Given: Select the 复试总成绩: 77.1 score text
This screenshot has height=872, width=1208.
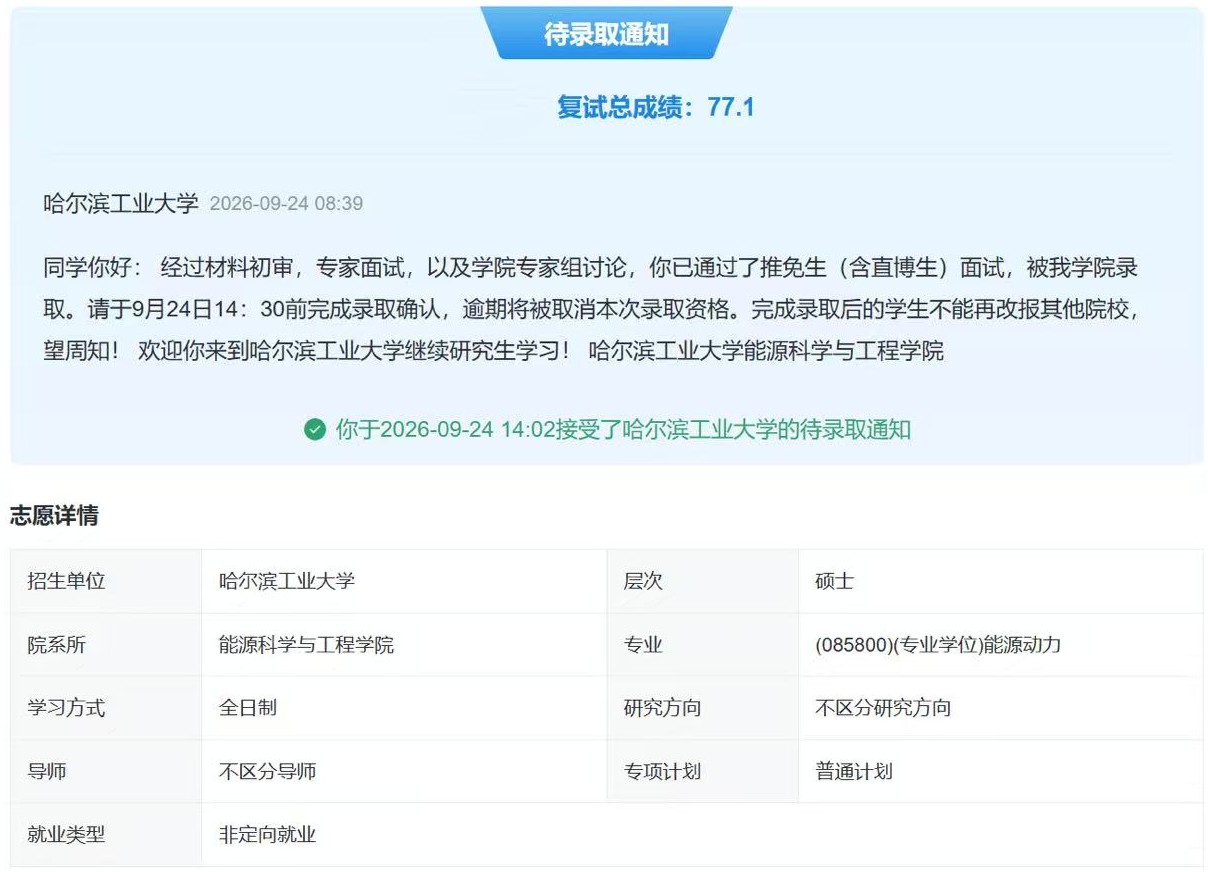Looking at the screenshot, I should point(655,107).
